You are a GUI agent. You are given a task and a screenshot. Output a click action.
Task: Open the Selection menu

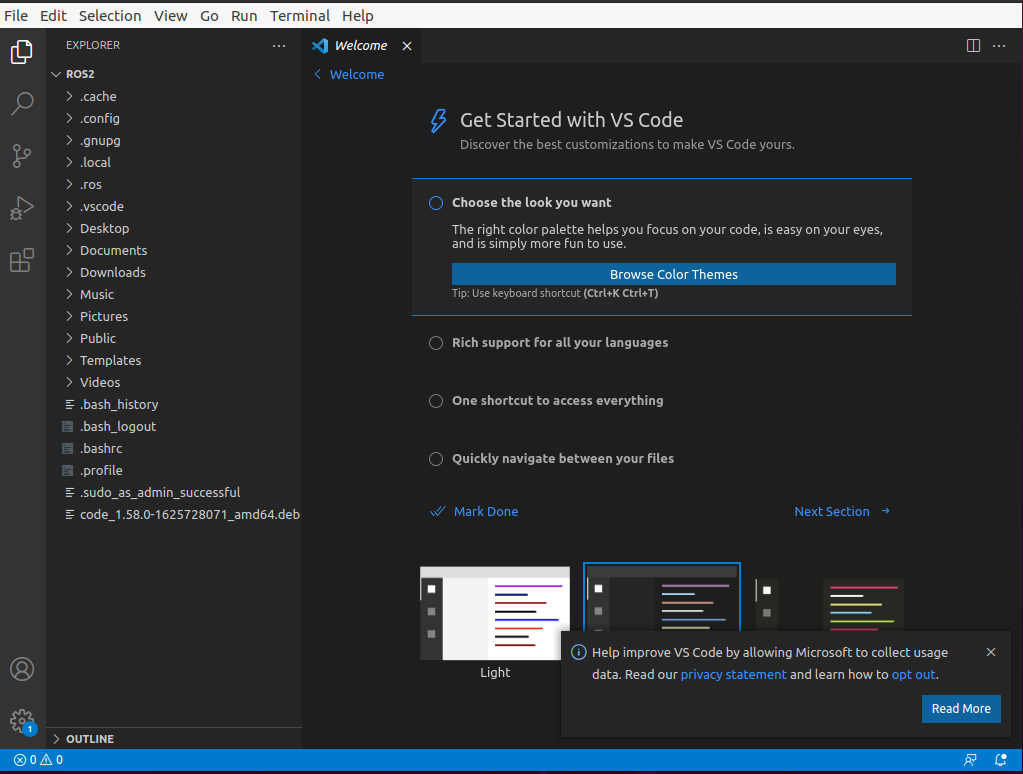110,16
